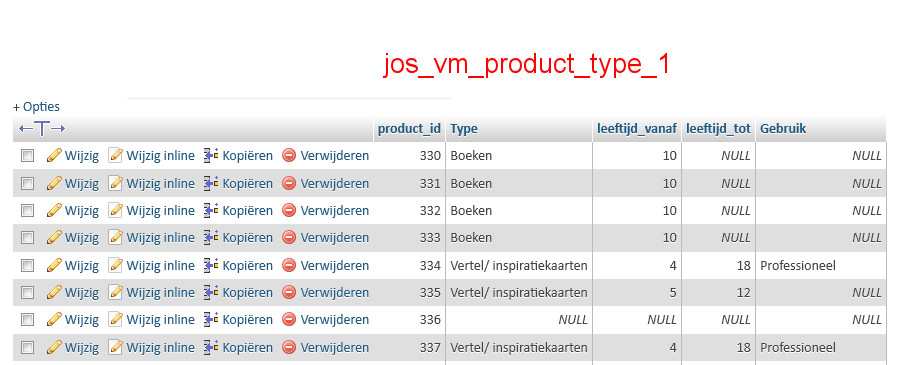Check the box beside product 336
The image size is (915, 365).
pos(27,319)
